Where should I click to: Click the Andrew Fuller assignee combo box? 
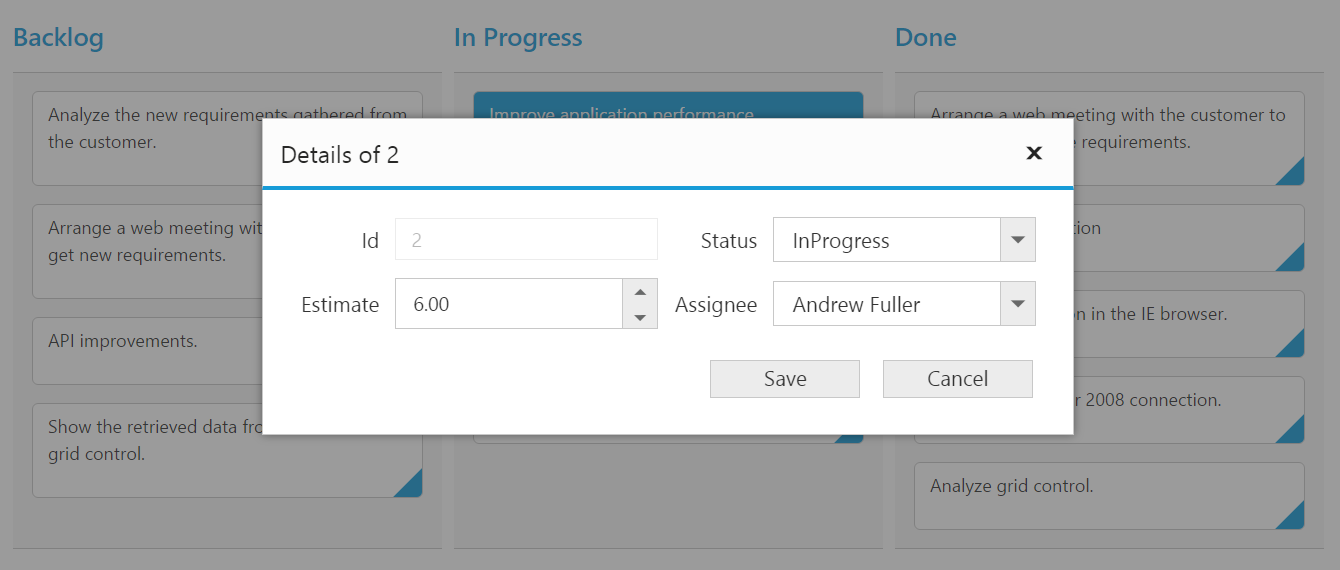point(886,304)
